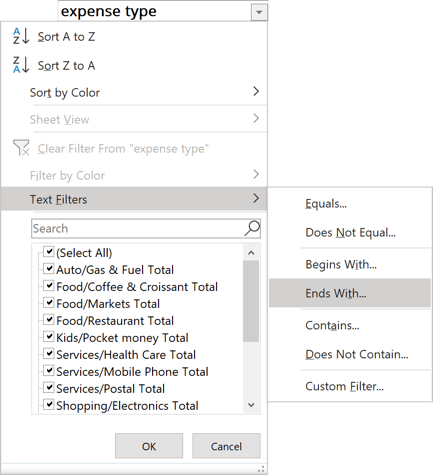The image size is (433, 475).
Task: Expand the Text Filters submenu arrow
Action: point(256,198)
